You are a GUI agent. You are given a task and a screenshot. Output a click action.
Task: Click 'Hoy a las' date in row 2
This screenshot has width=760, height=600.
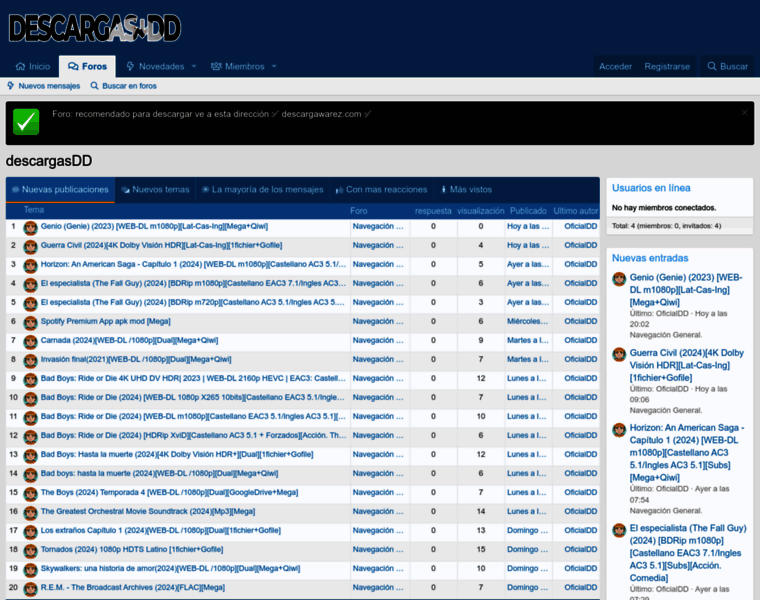click(528, 245)
